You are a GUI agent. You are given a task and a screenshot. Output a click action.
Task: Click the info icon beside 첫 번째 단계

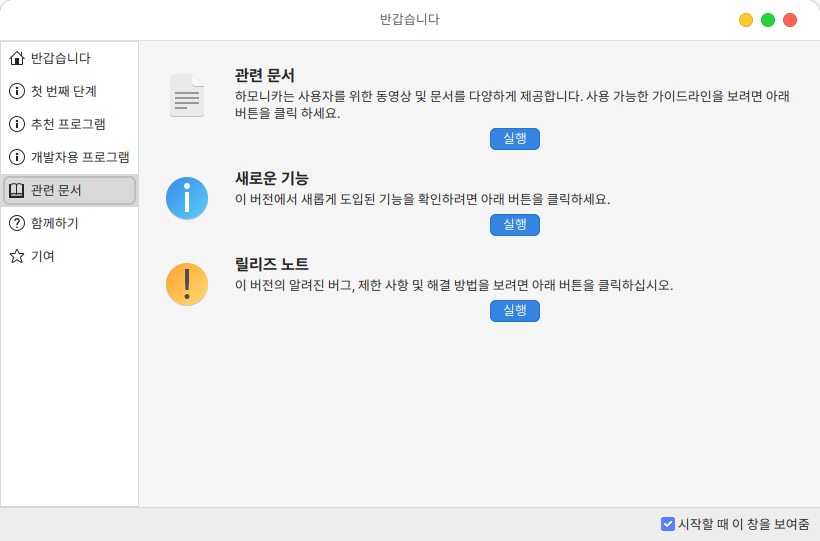(17, 91)
